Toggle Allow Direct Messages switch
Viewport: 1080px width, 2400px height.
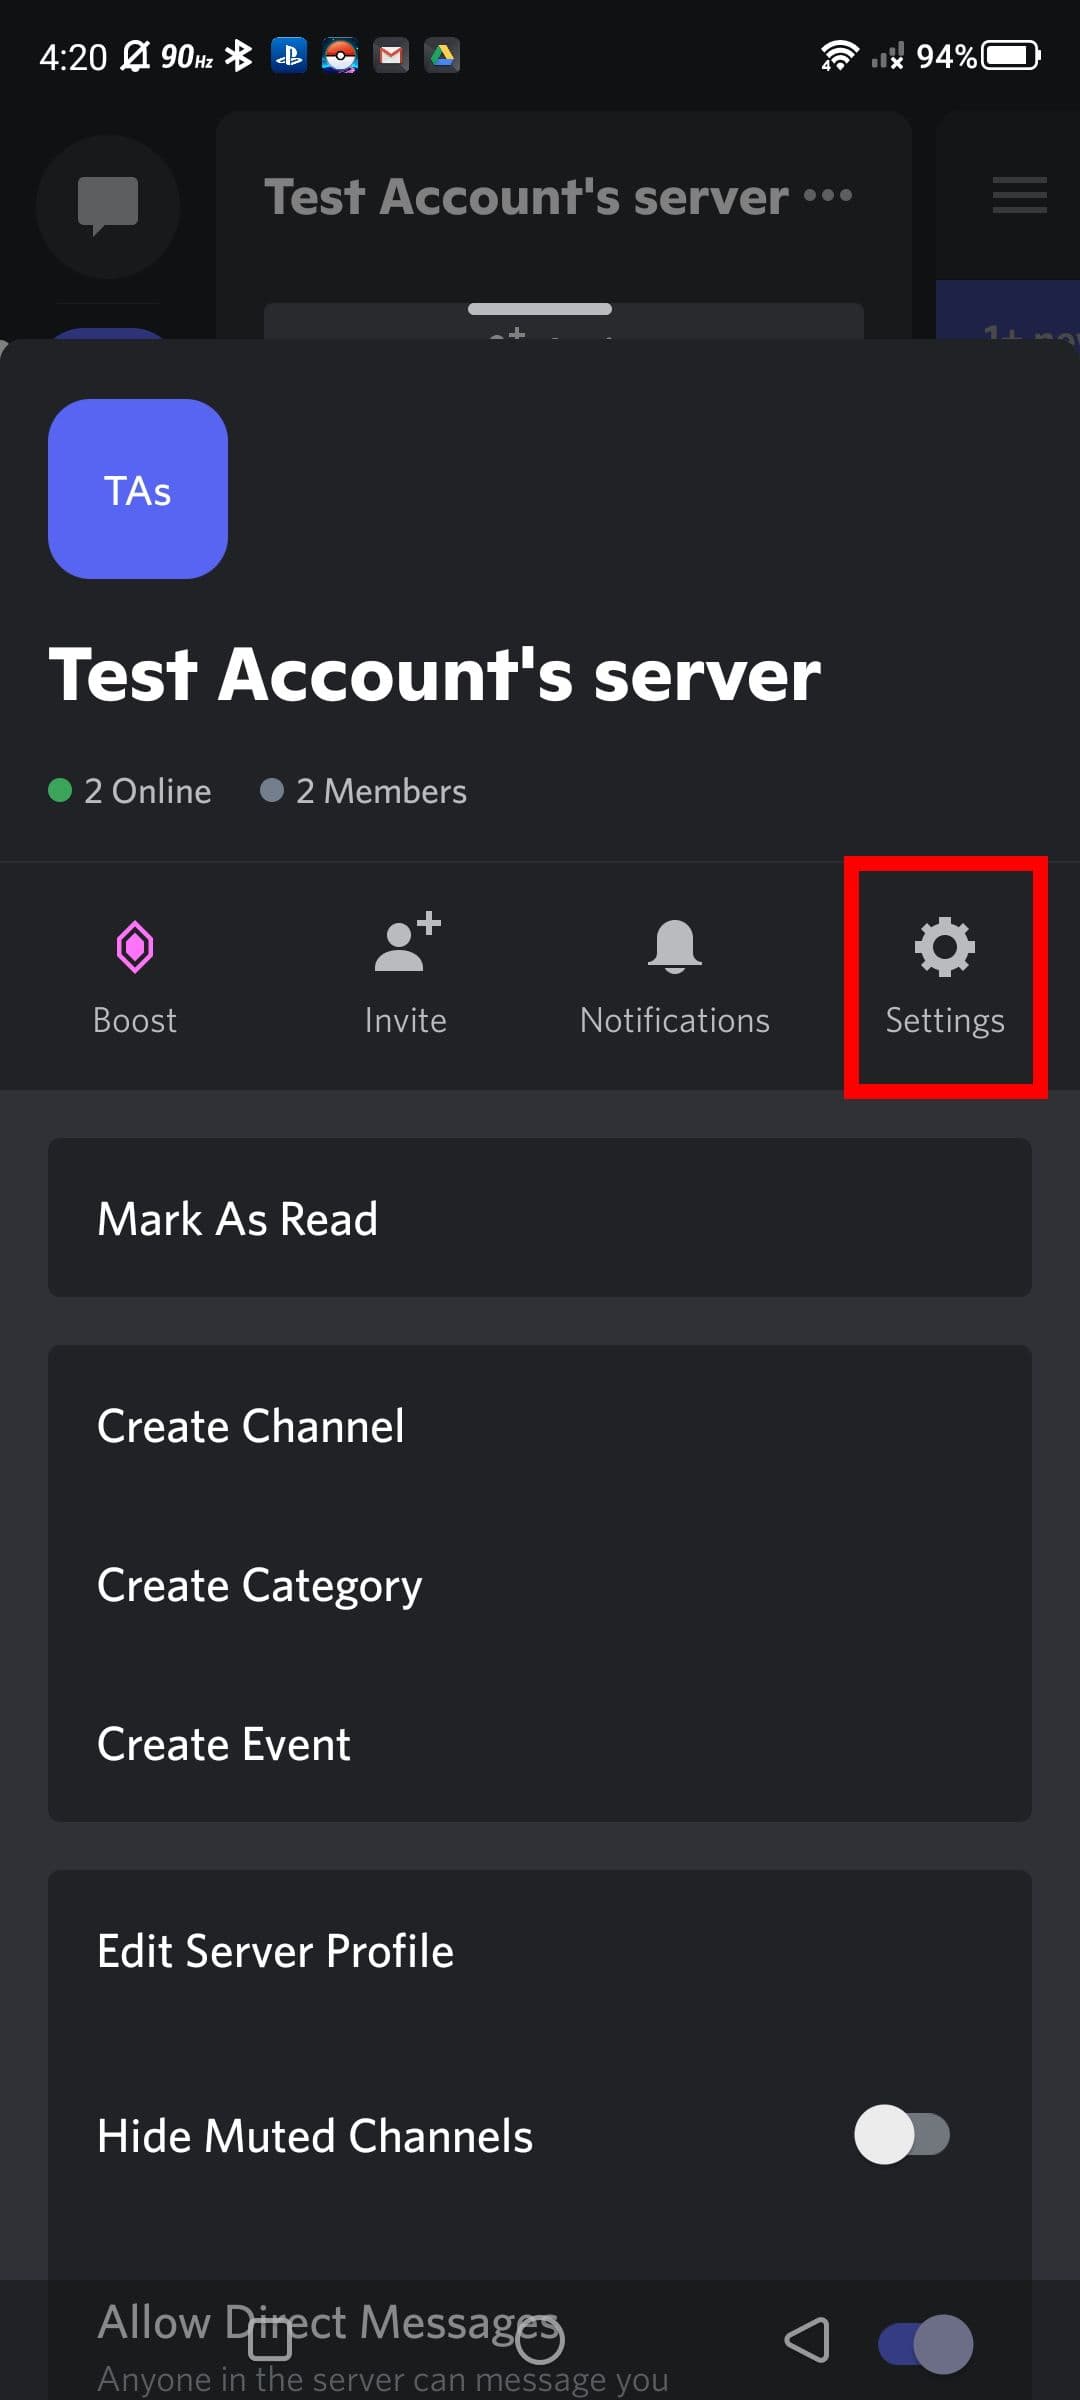coord(925,2343)
